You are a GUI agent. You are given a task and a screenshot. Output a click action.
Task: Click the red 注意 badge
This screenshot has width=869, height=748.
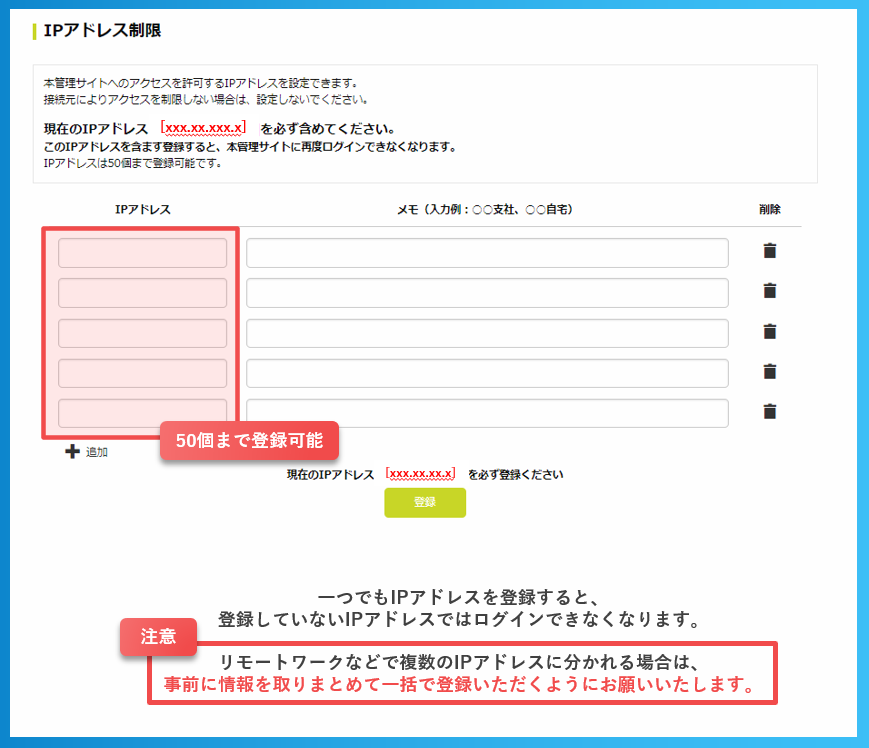pyautogui.click(x=158, y=637)
